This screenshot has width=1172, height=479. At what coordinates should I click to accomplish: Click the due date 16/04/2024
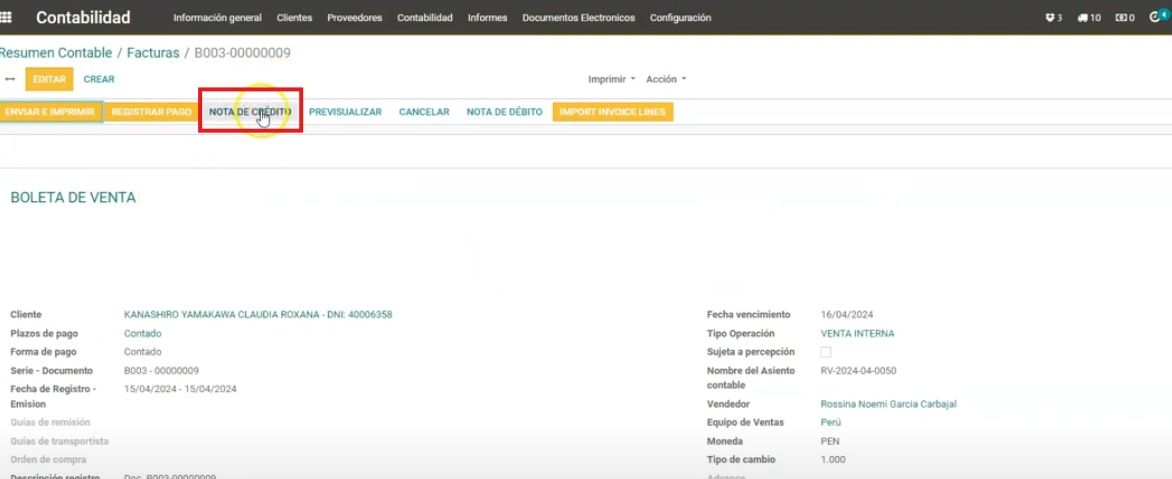tap(847, 315)
